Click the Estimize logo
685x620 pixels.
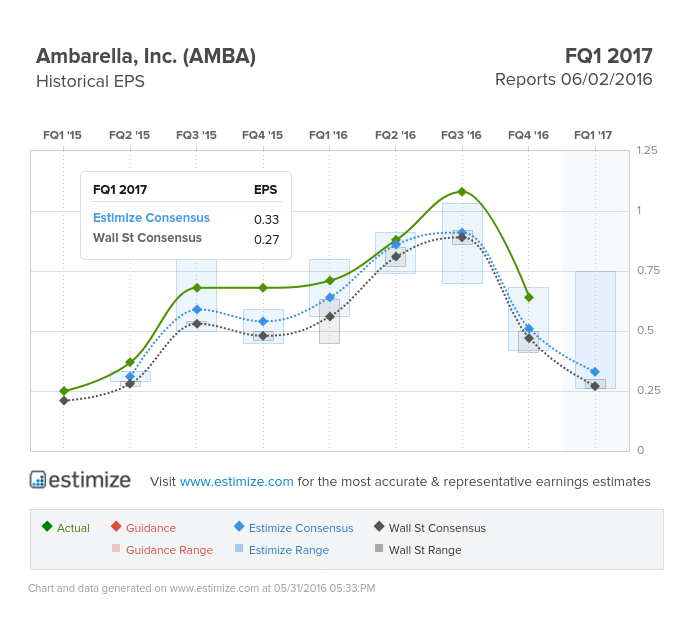pos(80,480)
